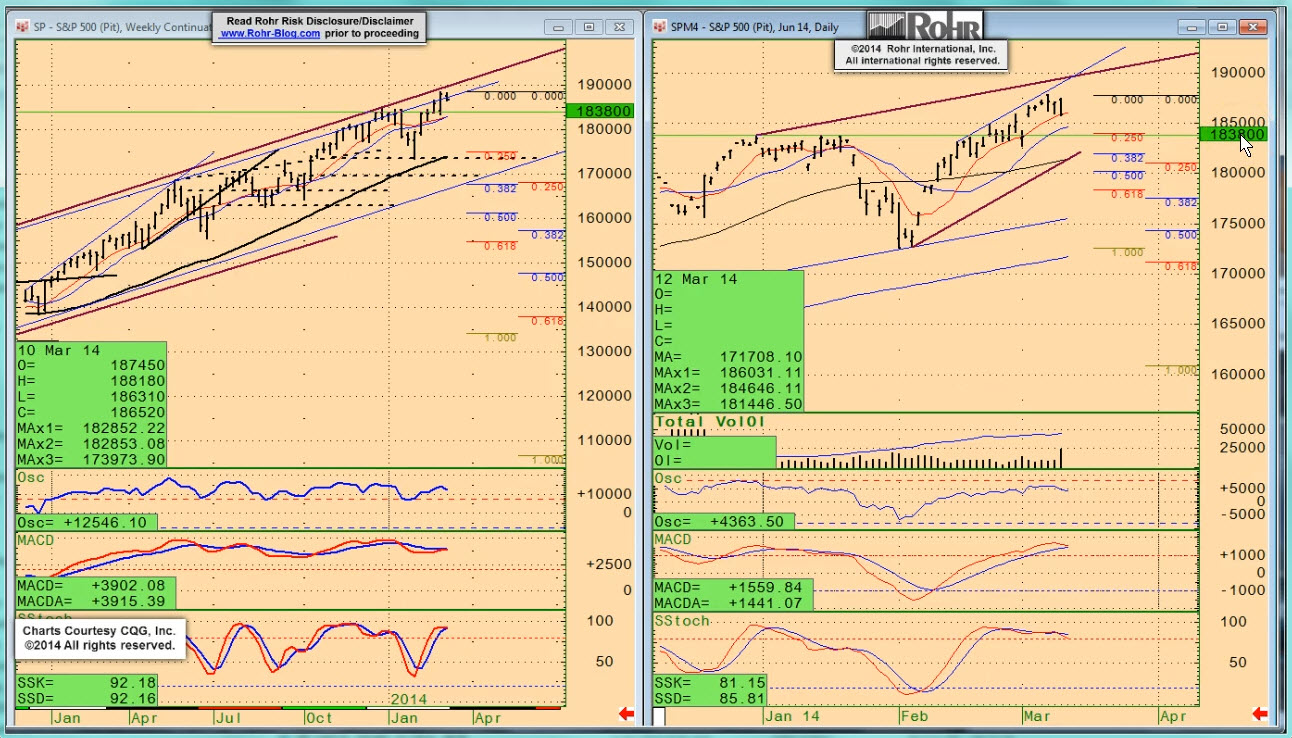This screenshot has width=1292, height=738.
Task: Click red arrow at bottom of weekly chart
Action: (626, 713)
